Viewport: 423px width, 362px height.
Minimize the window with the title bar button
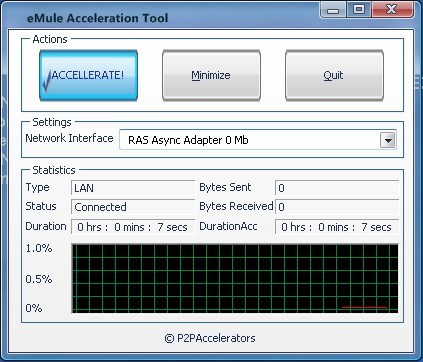click(x=333, y=9)
